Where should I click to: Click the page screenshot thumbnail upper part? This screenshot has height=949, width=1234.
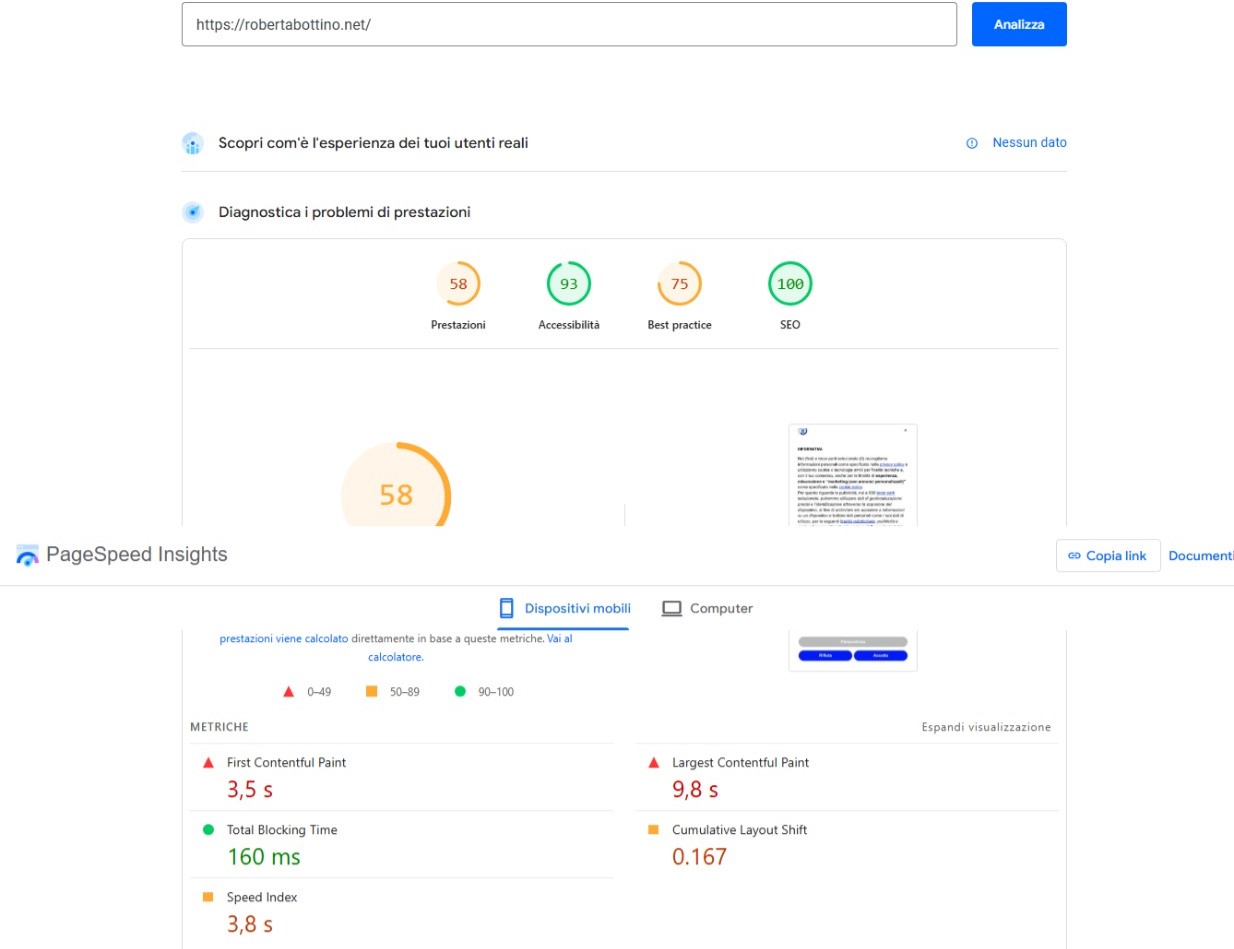coord(853,474)
